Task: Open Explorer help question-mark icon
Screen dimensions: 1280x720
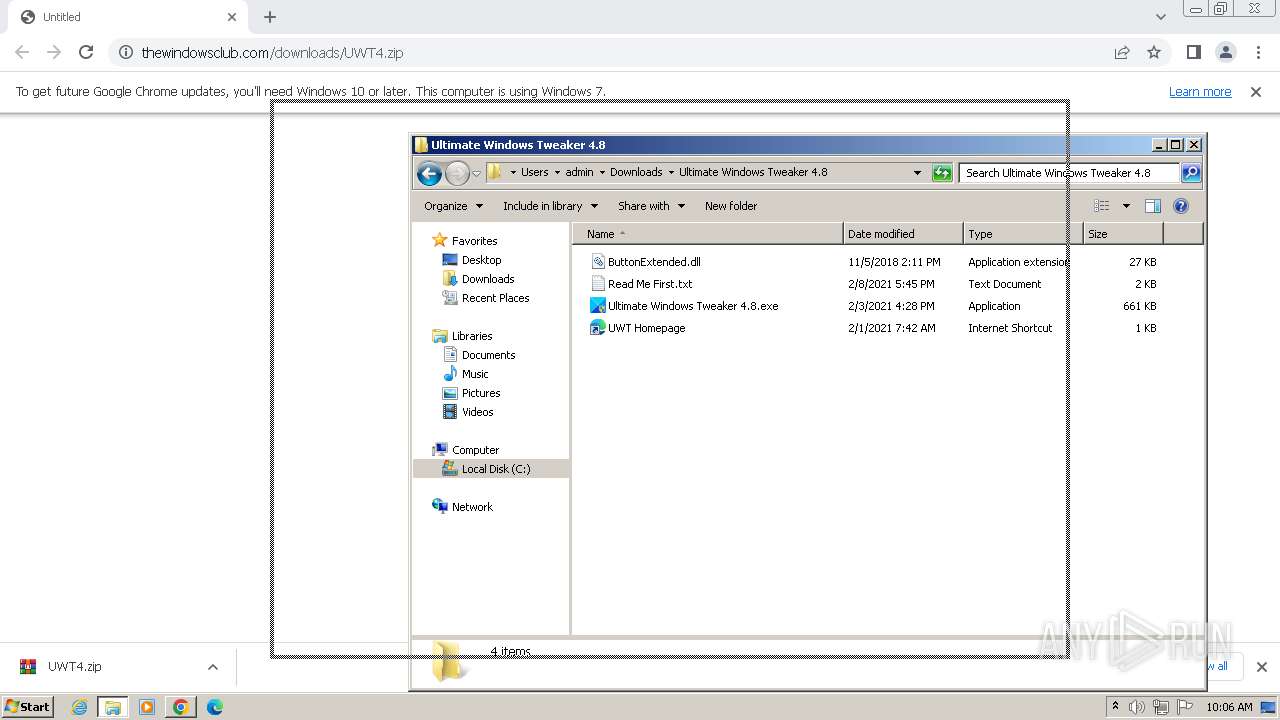Action: point(1181,206)
